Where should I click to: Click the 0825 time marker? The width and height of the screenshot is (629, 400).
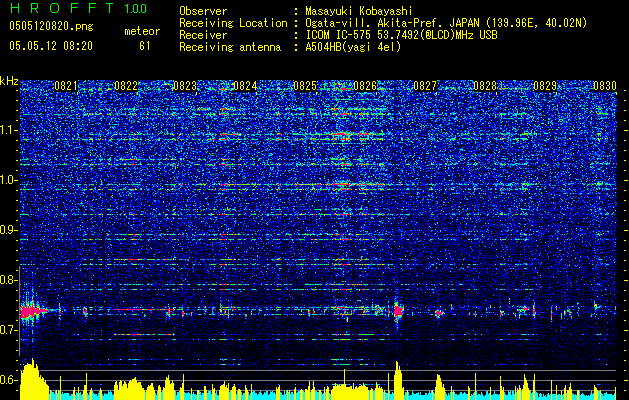coord(305,86)
